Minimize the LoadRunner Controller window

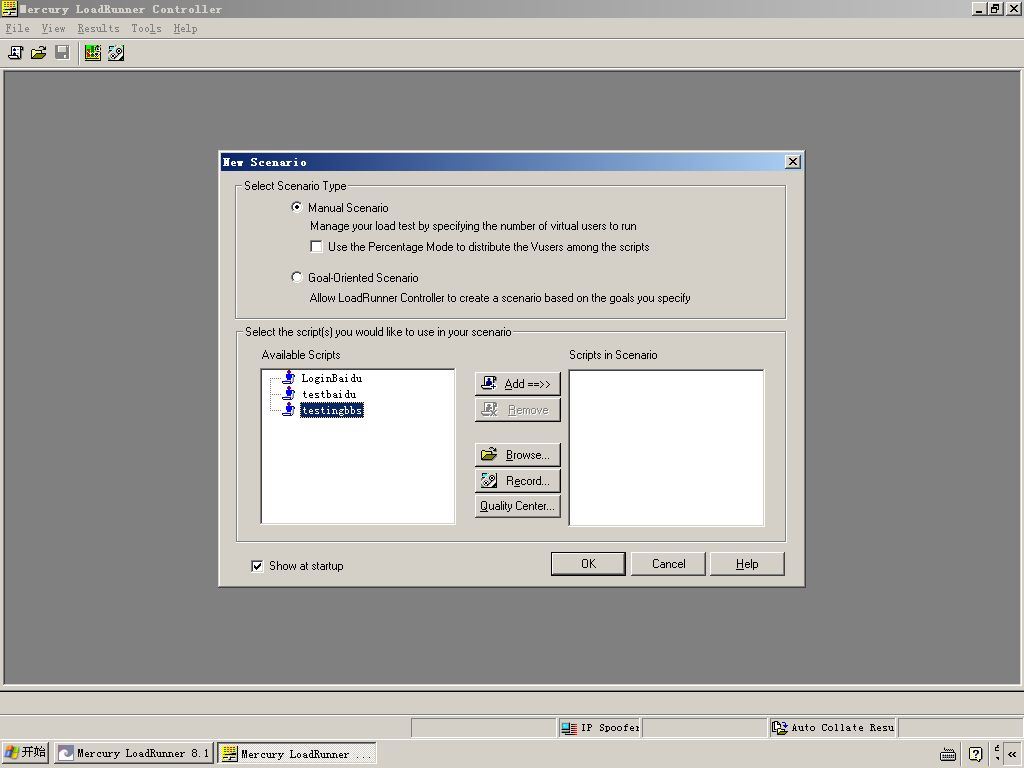[x=979, y=8]
